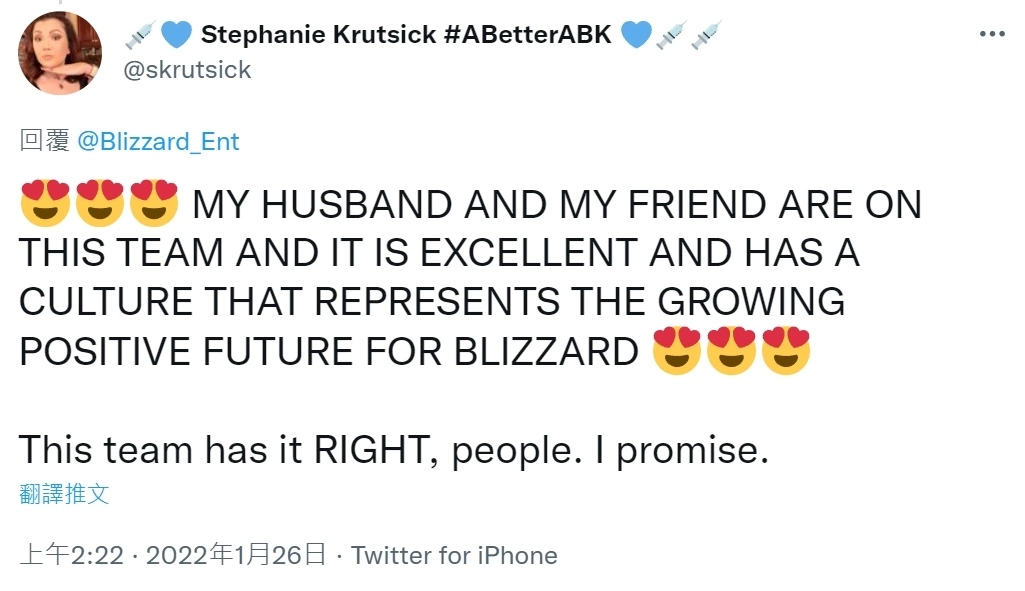Click the first heart-eyes emoji starting the tweet
Screen dimensions: 1025x591
(45, 204)
